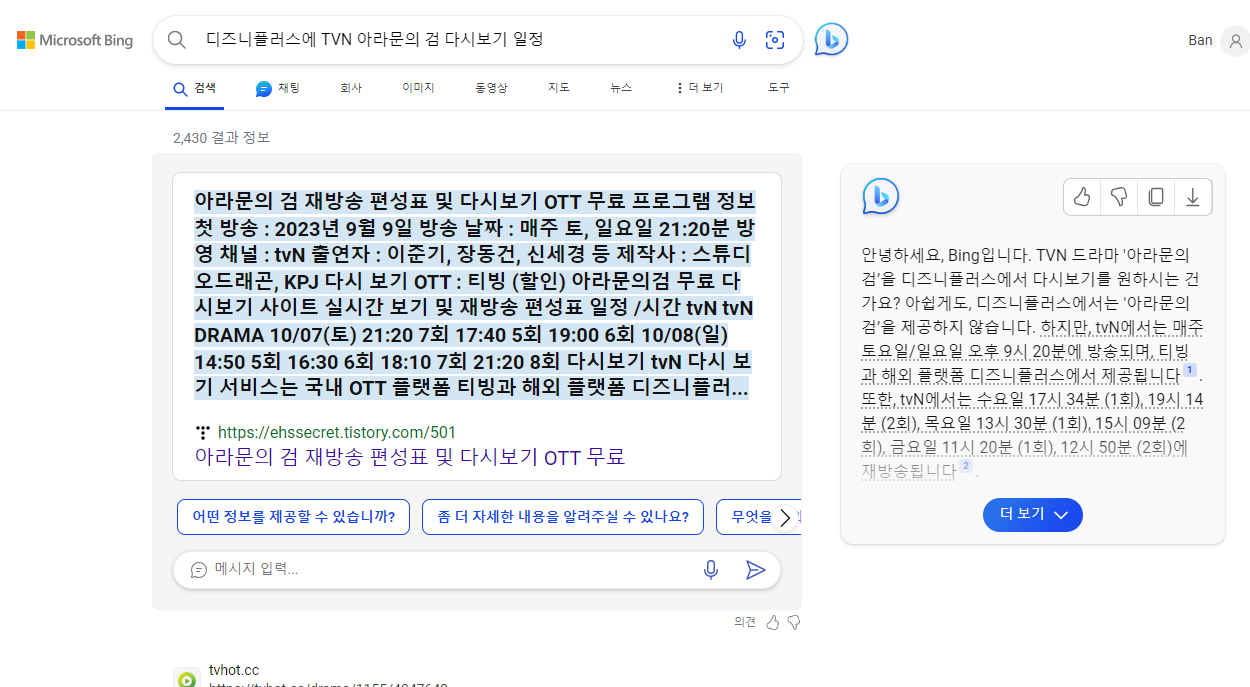The width and height of the screenshot is (1250, 687).
Task: Like the result via 의견 thumbs up
Action: pyautogui.click(x=772, y=622)
